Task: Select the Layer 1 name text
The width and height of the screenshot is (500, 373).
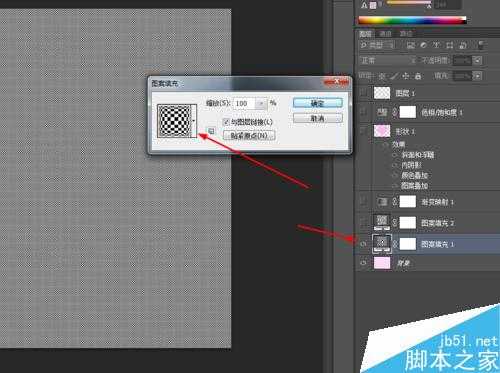Action: coord(405,93)
